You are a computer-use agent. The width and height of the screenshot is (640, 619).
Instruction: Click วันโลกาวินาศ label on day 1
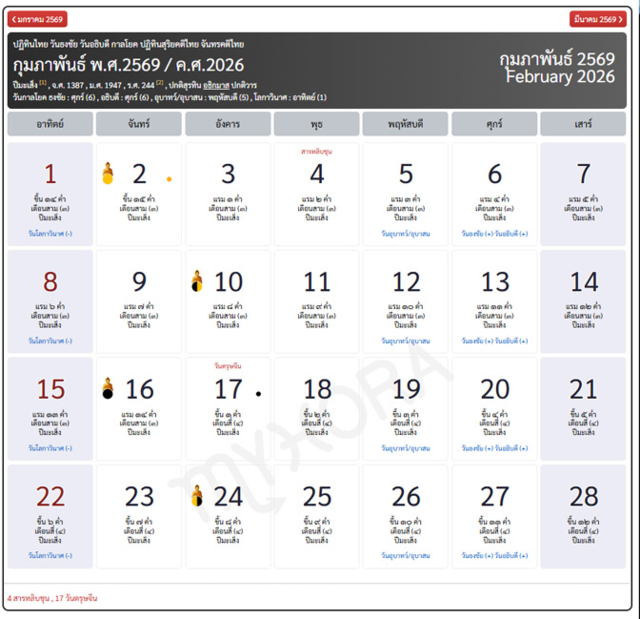[50, 233]
